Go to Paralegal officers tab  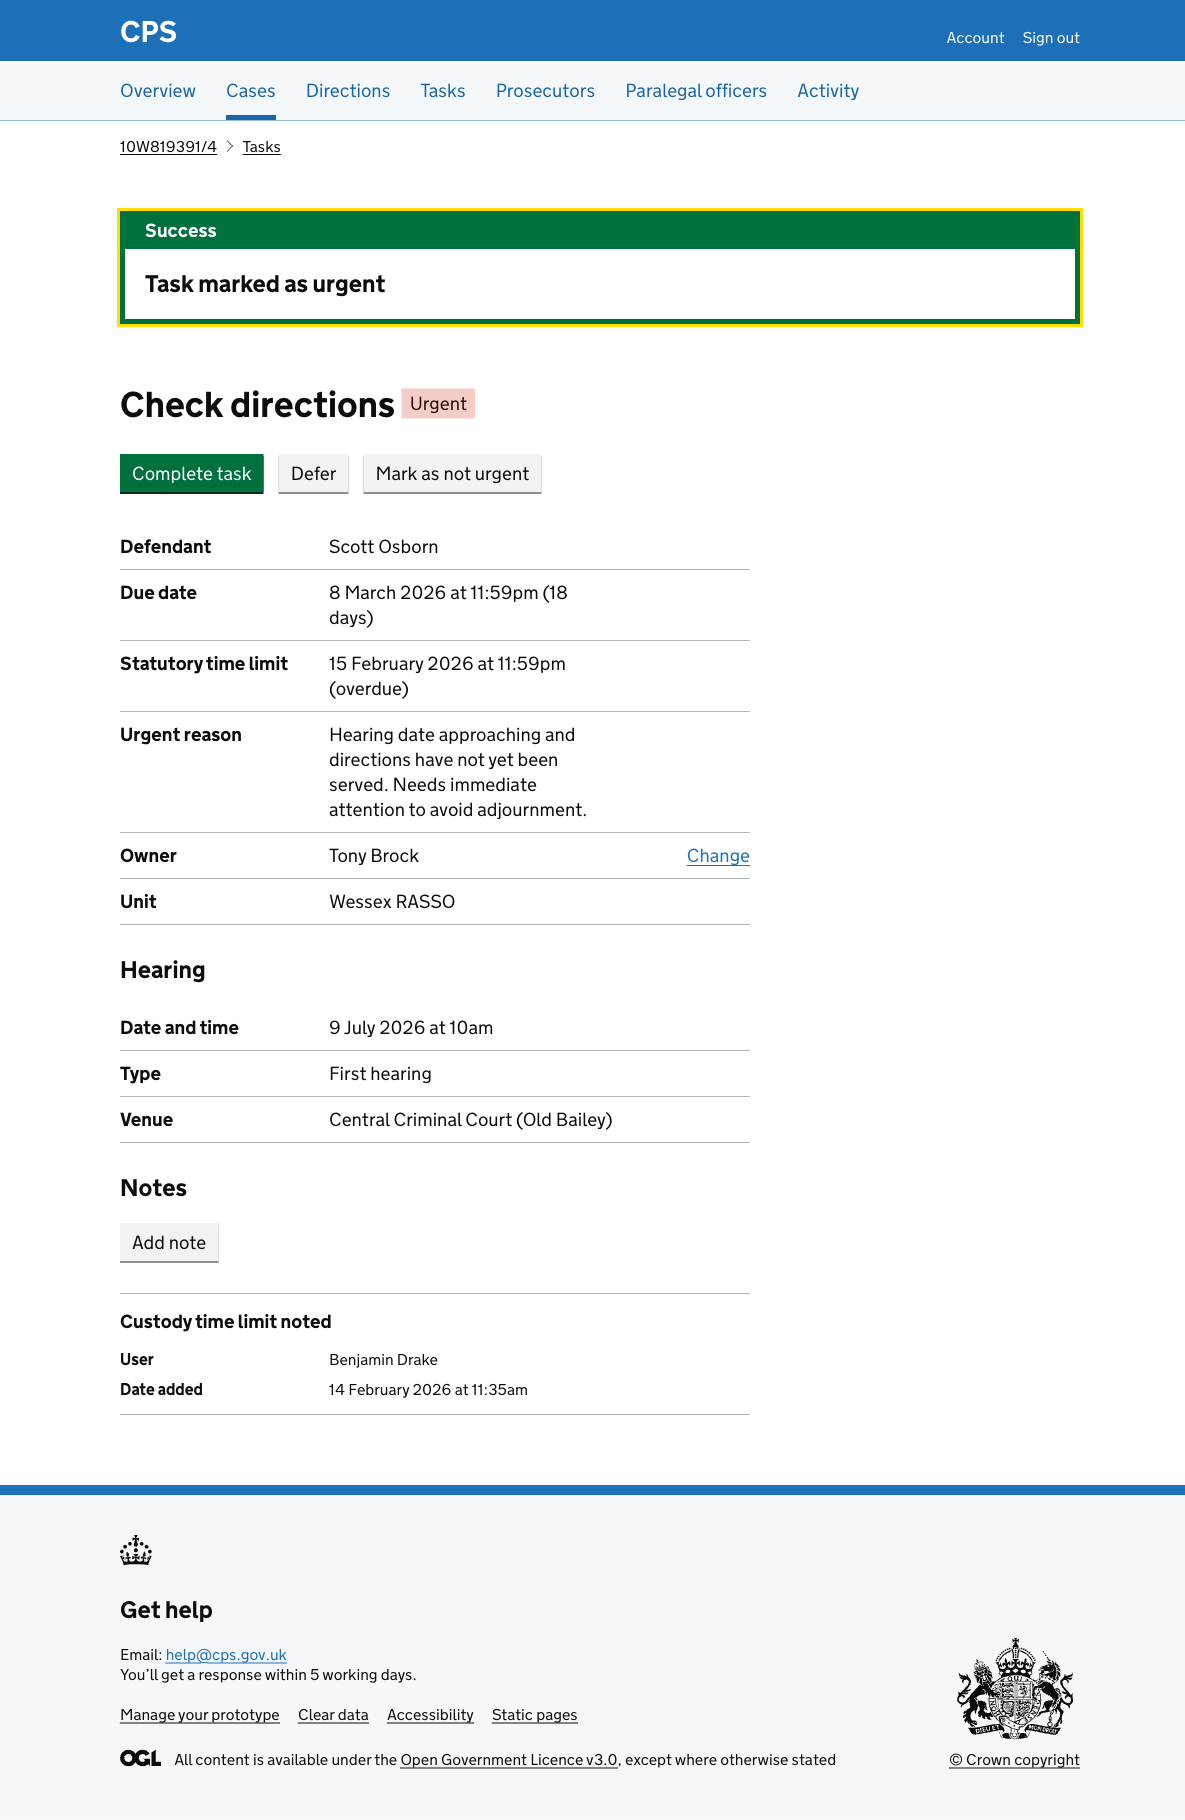pos(696,91)
